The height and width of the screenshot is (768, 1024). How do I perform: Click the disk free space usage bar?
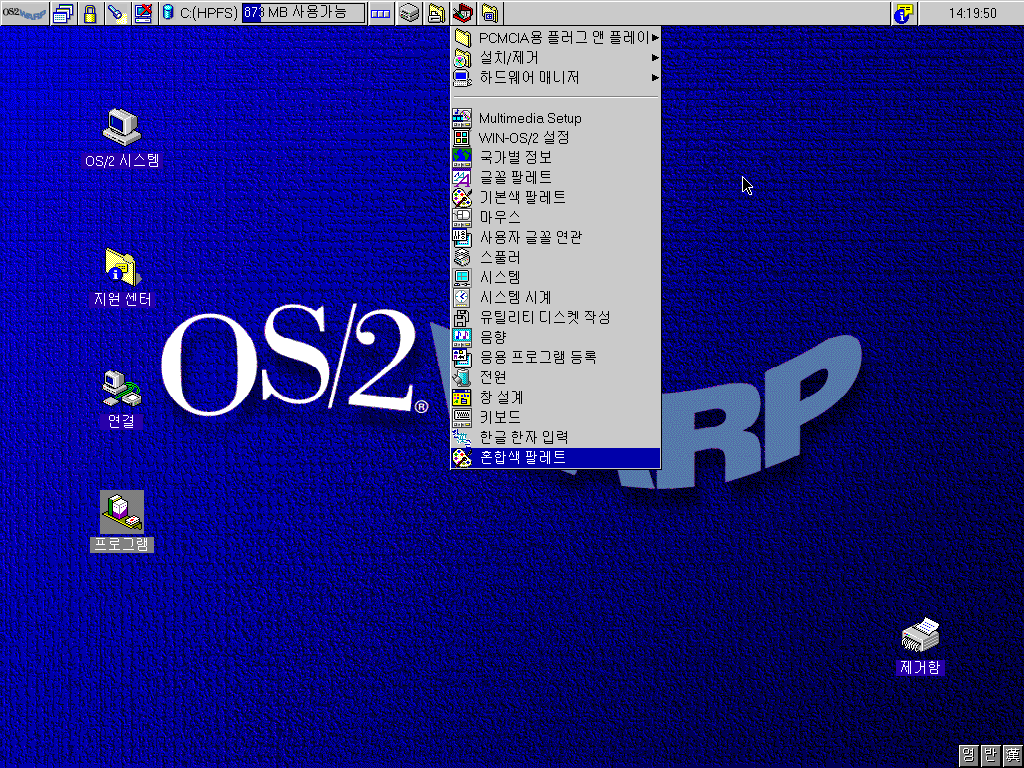304,13
